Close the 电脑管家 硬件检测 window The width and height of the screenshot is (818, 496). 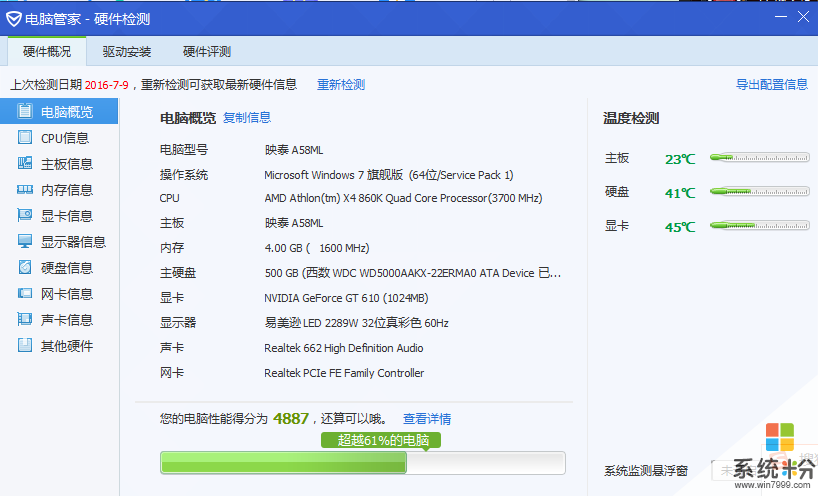pyautogui.click(x=803, y=17)
